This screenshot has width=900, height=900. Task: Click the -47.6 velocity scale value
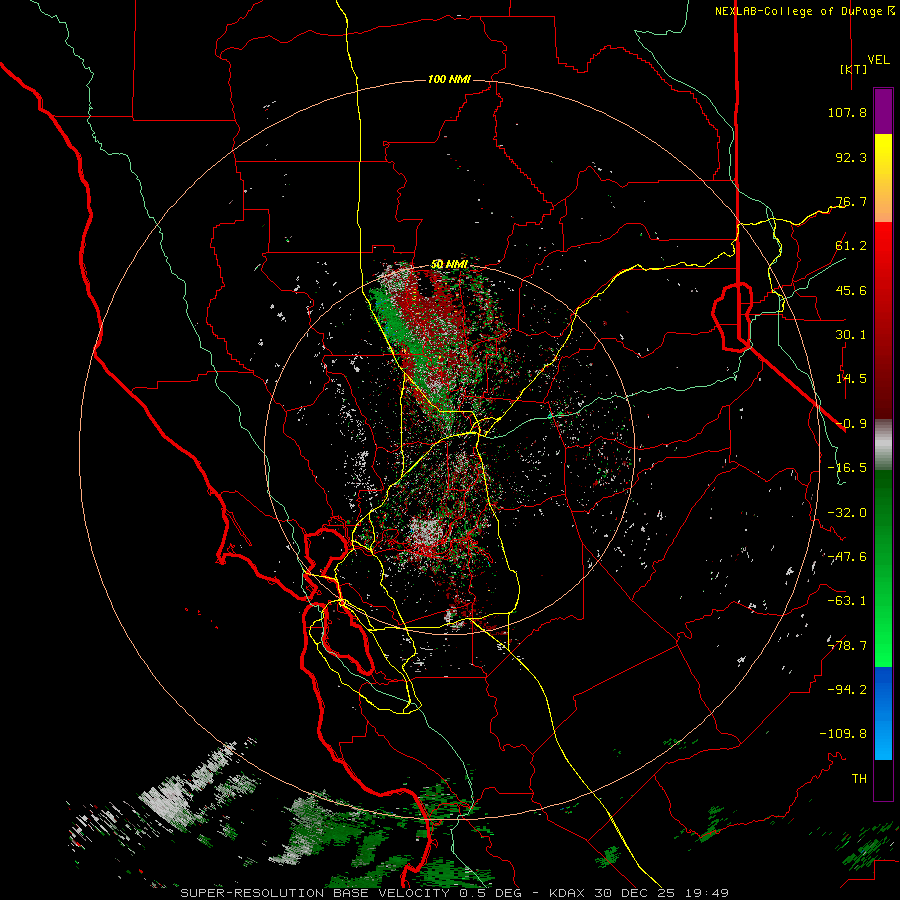(x=847, y=557)
